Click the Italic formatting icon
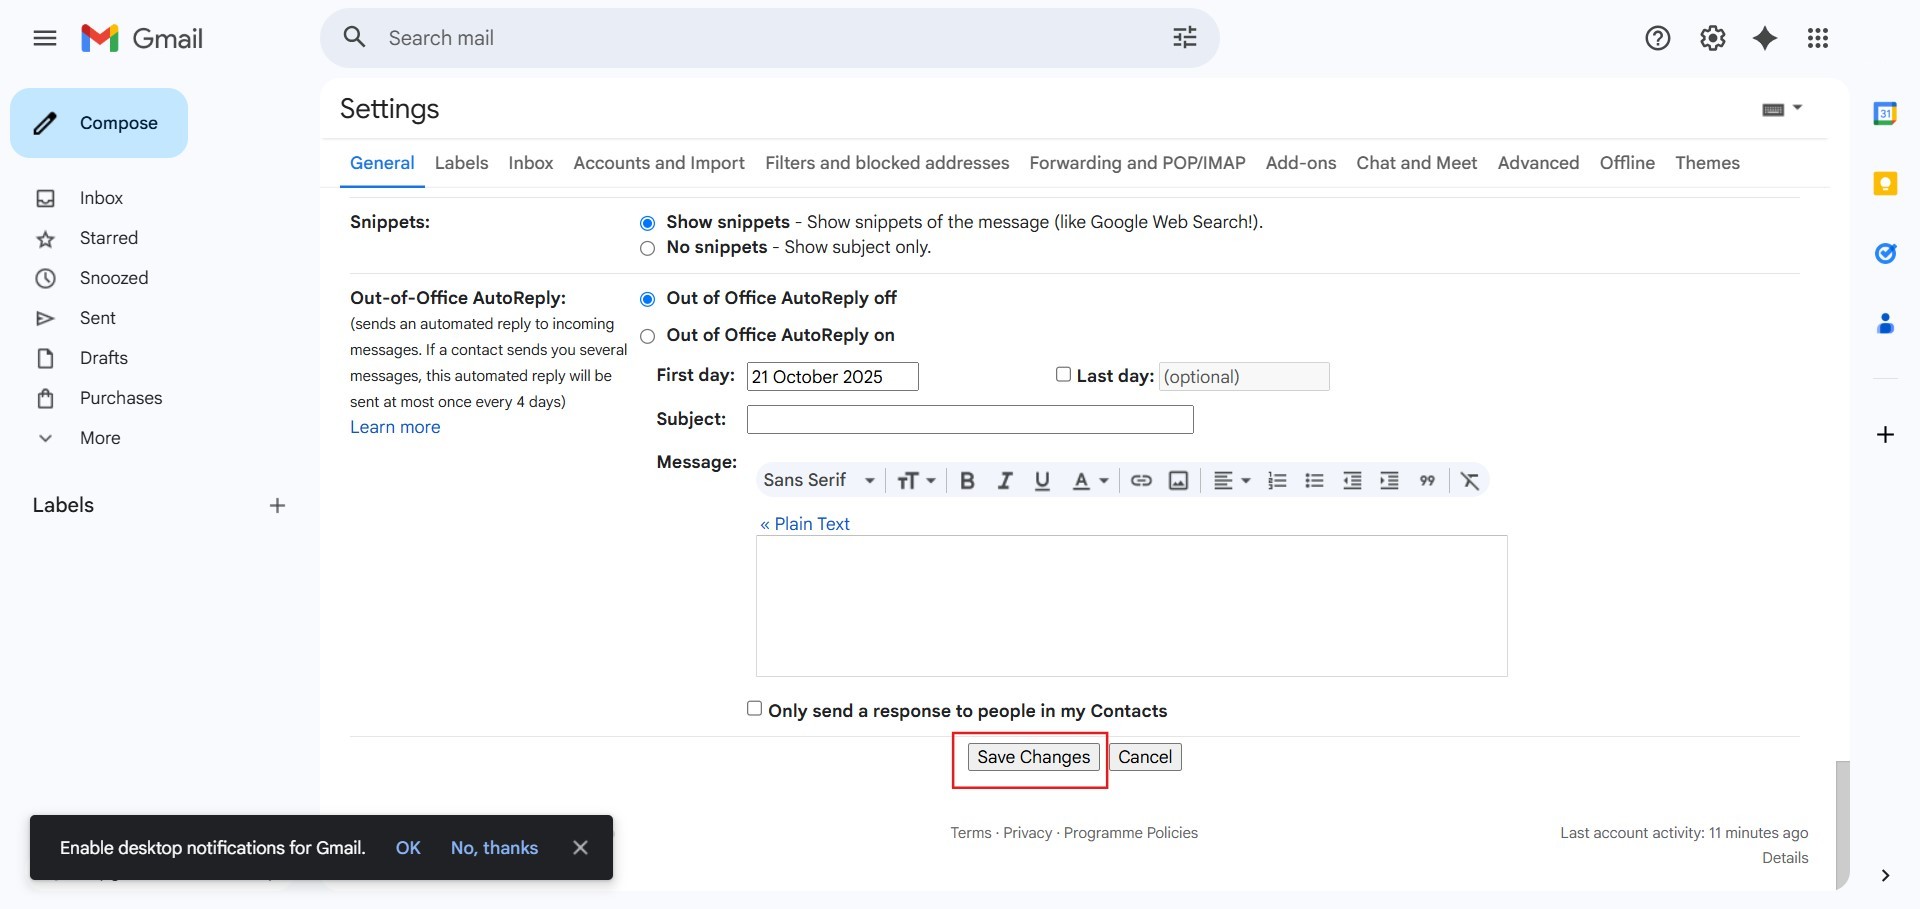The image size is (1920, 909). click(1005, 481)
